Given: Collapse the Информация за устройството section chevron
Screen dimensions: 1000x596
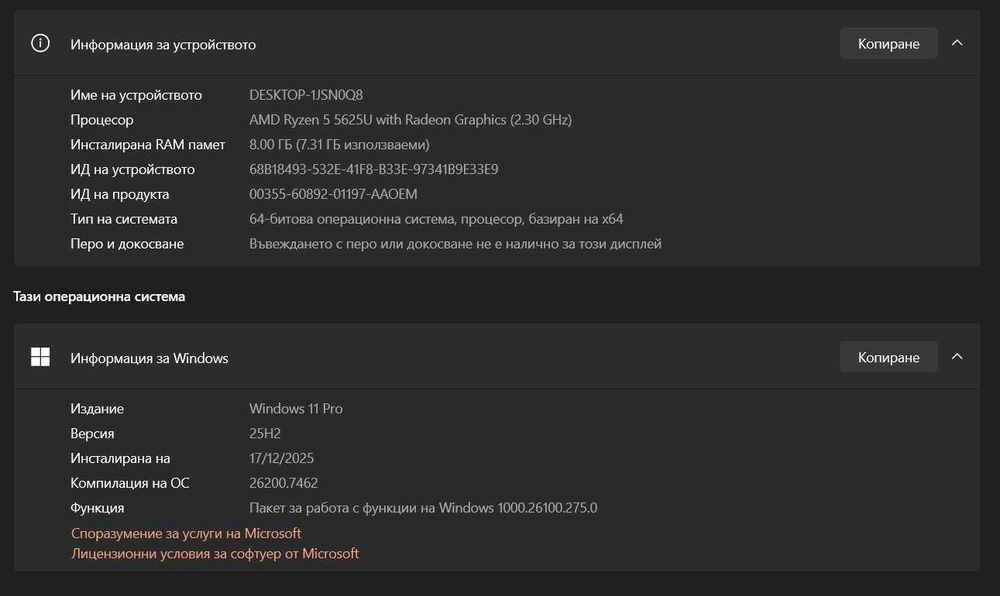Looking at the screenshot, I should 957,44.
